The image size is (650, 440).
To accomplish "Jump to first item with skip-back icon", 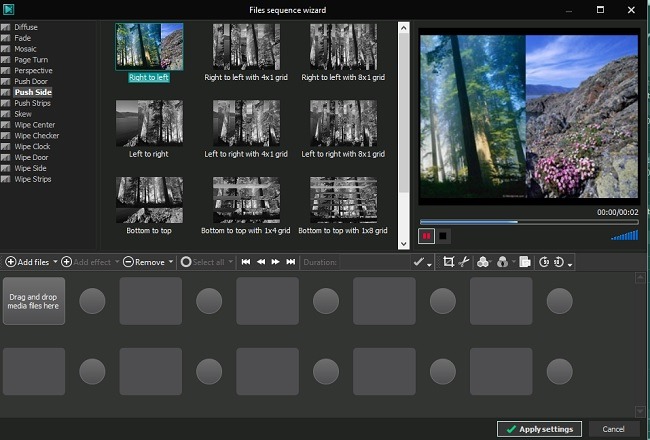I will (246, 262).
